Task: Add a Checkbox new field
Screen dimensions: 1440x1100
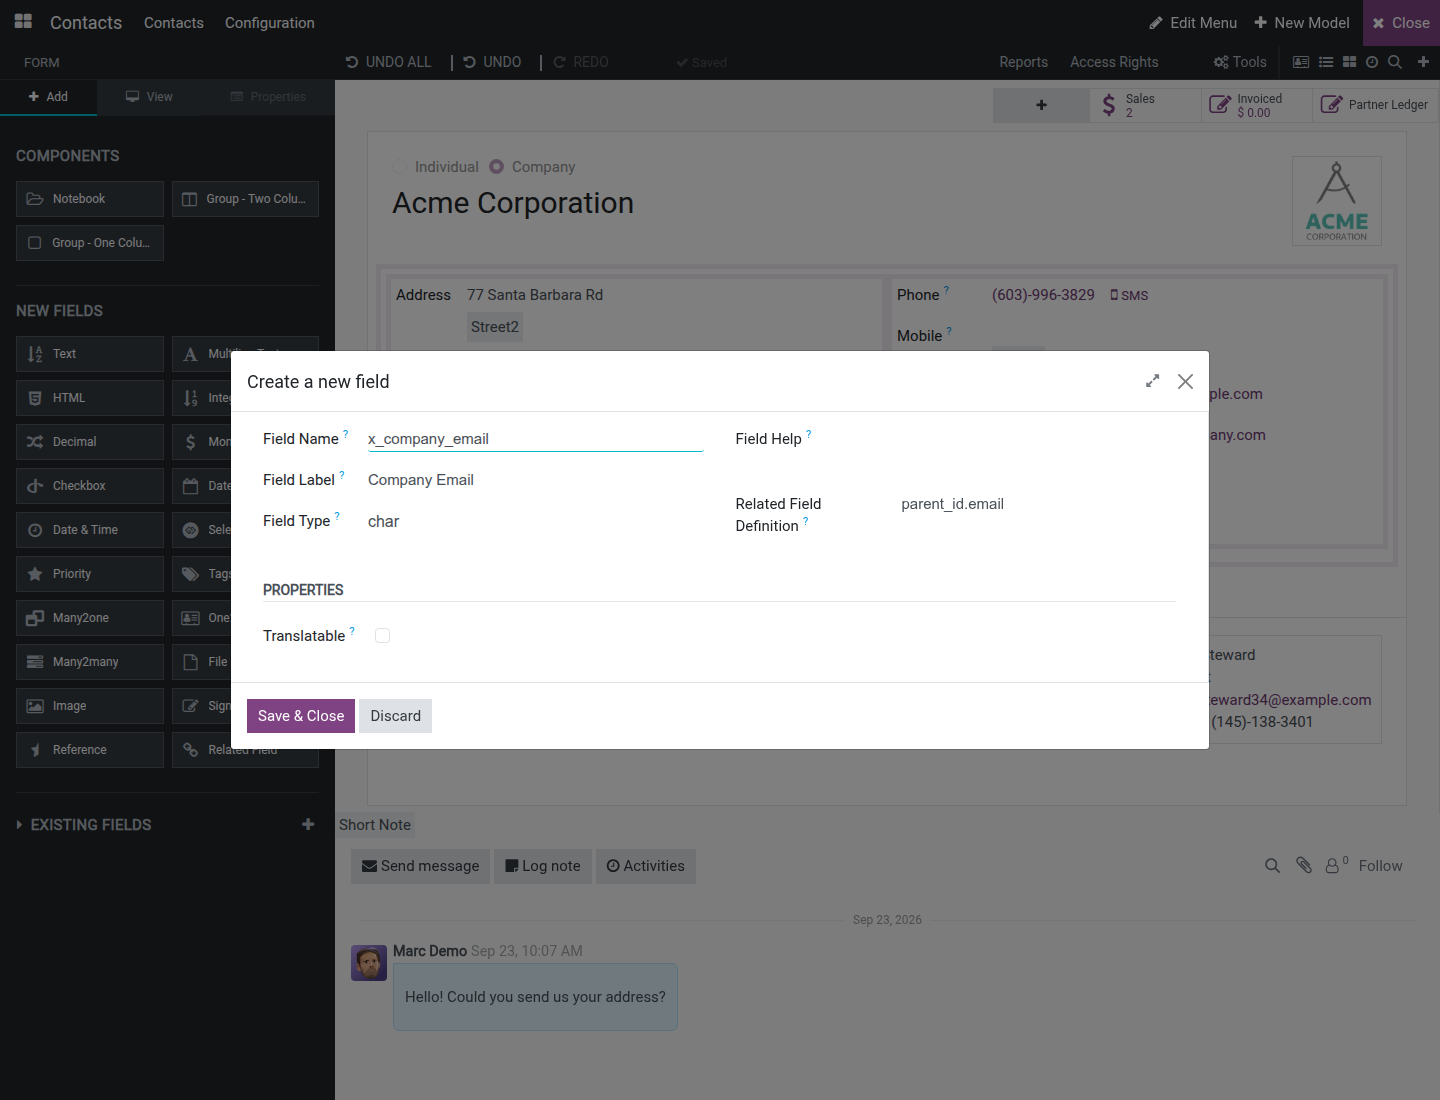Action: pos(90,486)
